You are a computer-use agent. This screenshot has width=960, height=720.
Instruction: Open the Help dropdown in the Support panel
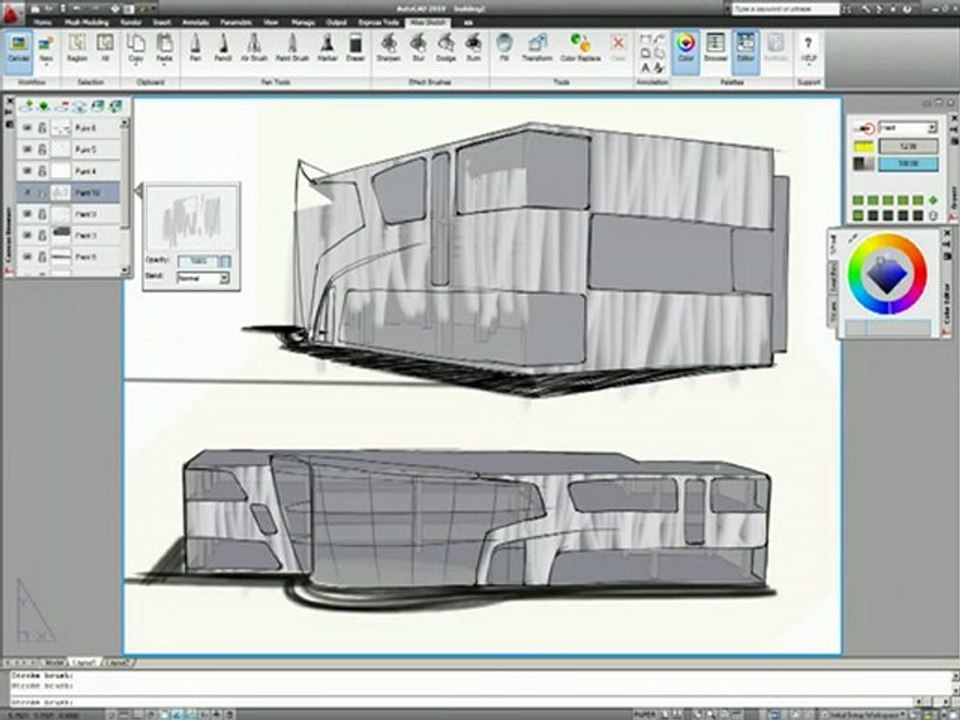[x=808, y=66]
